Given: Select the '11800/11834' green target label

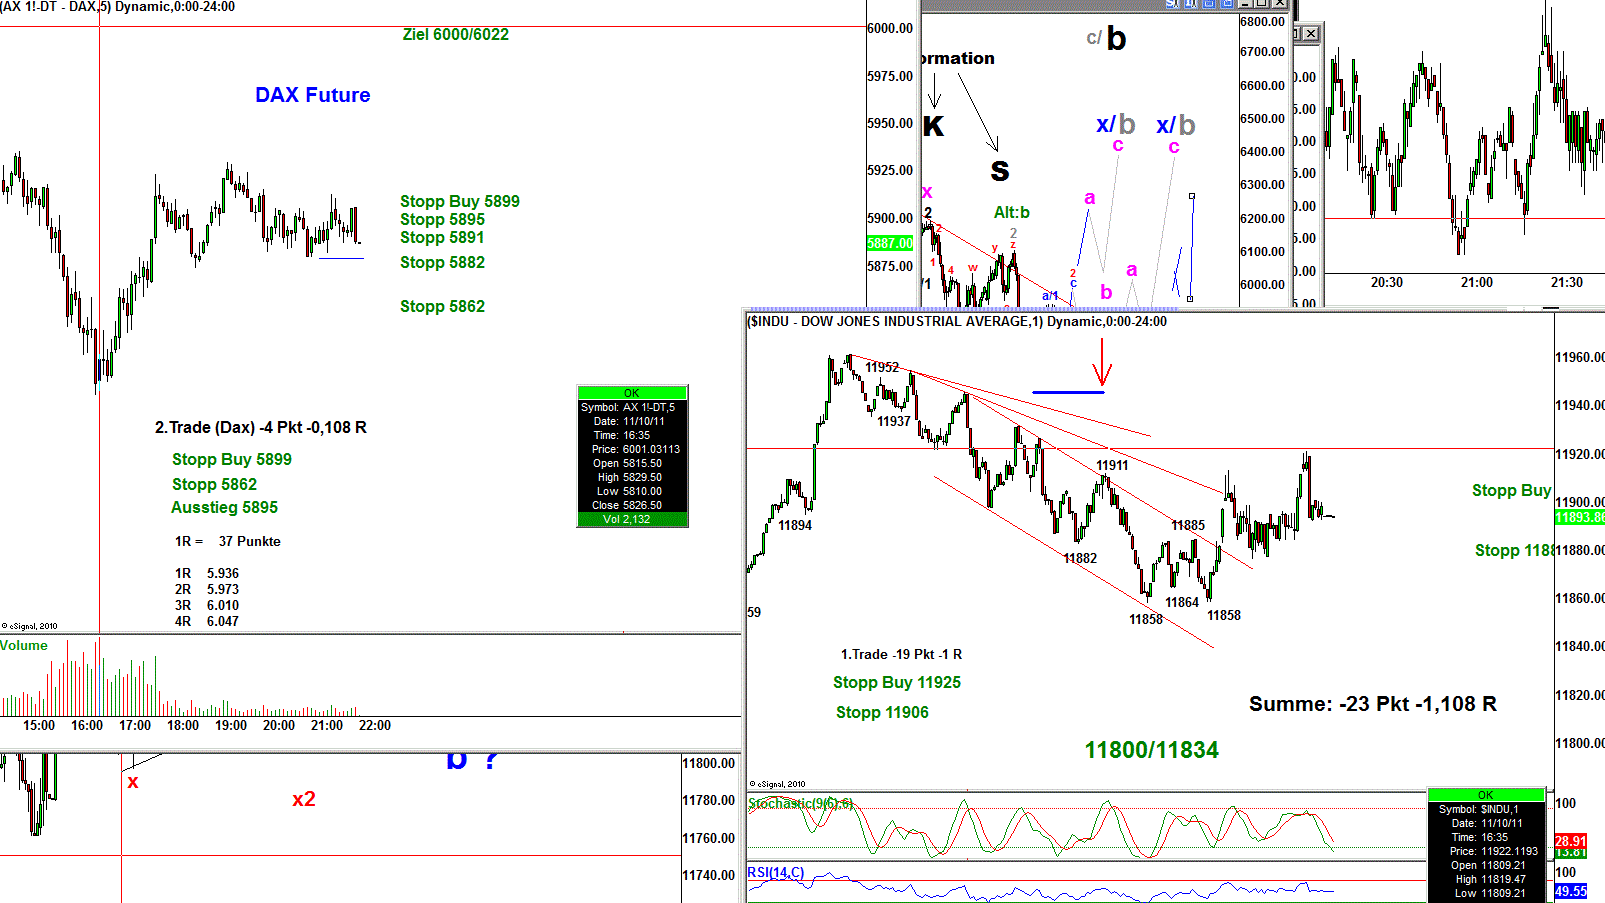Looking at the screenshot, I should click(1151, 750).
